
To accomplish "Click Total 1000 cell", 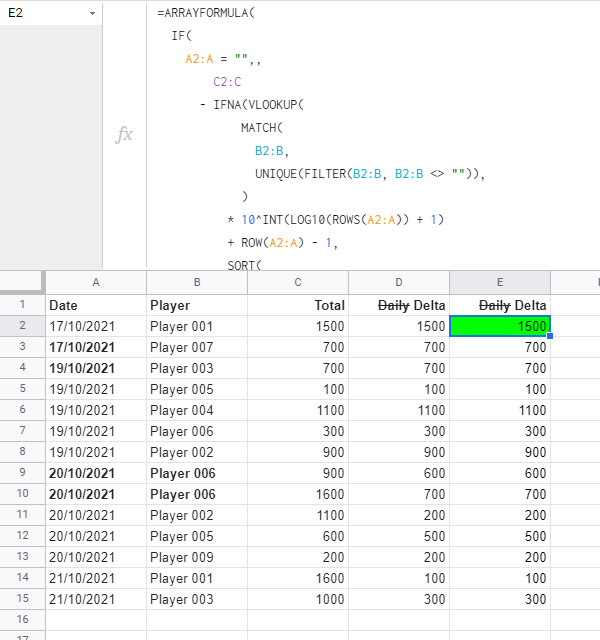I will [x=298, y=600].
